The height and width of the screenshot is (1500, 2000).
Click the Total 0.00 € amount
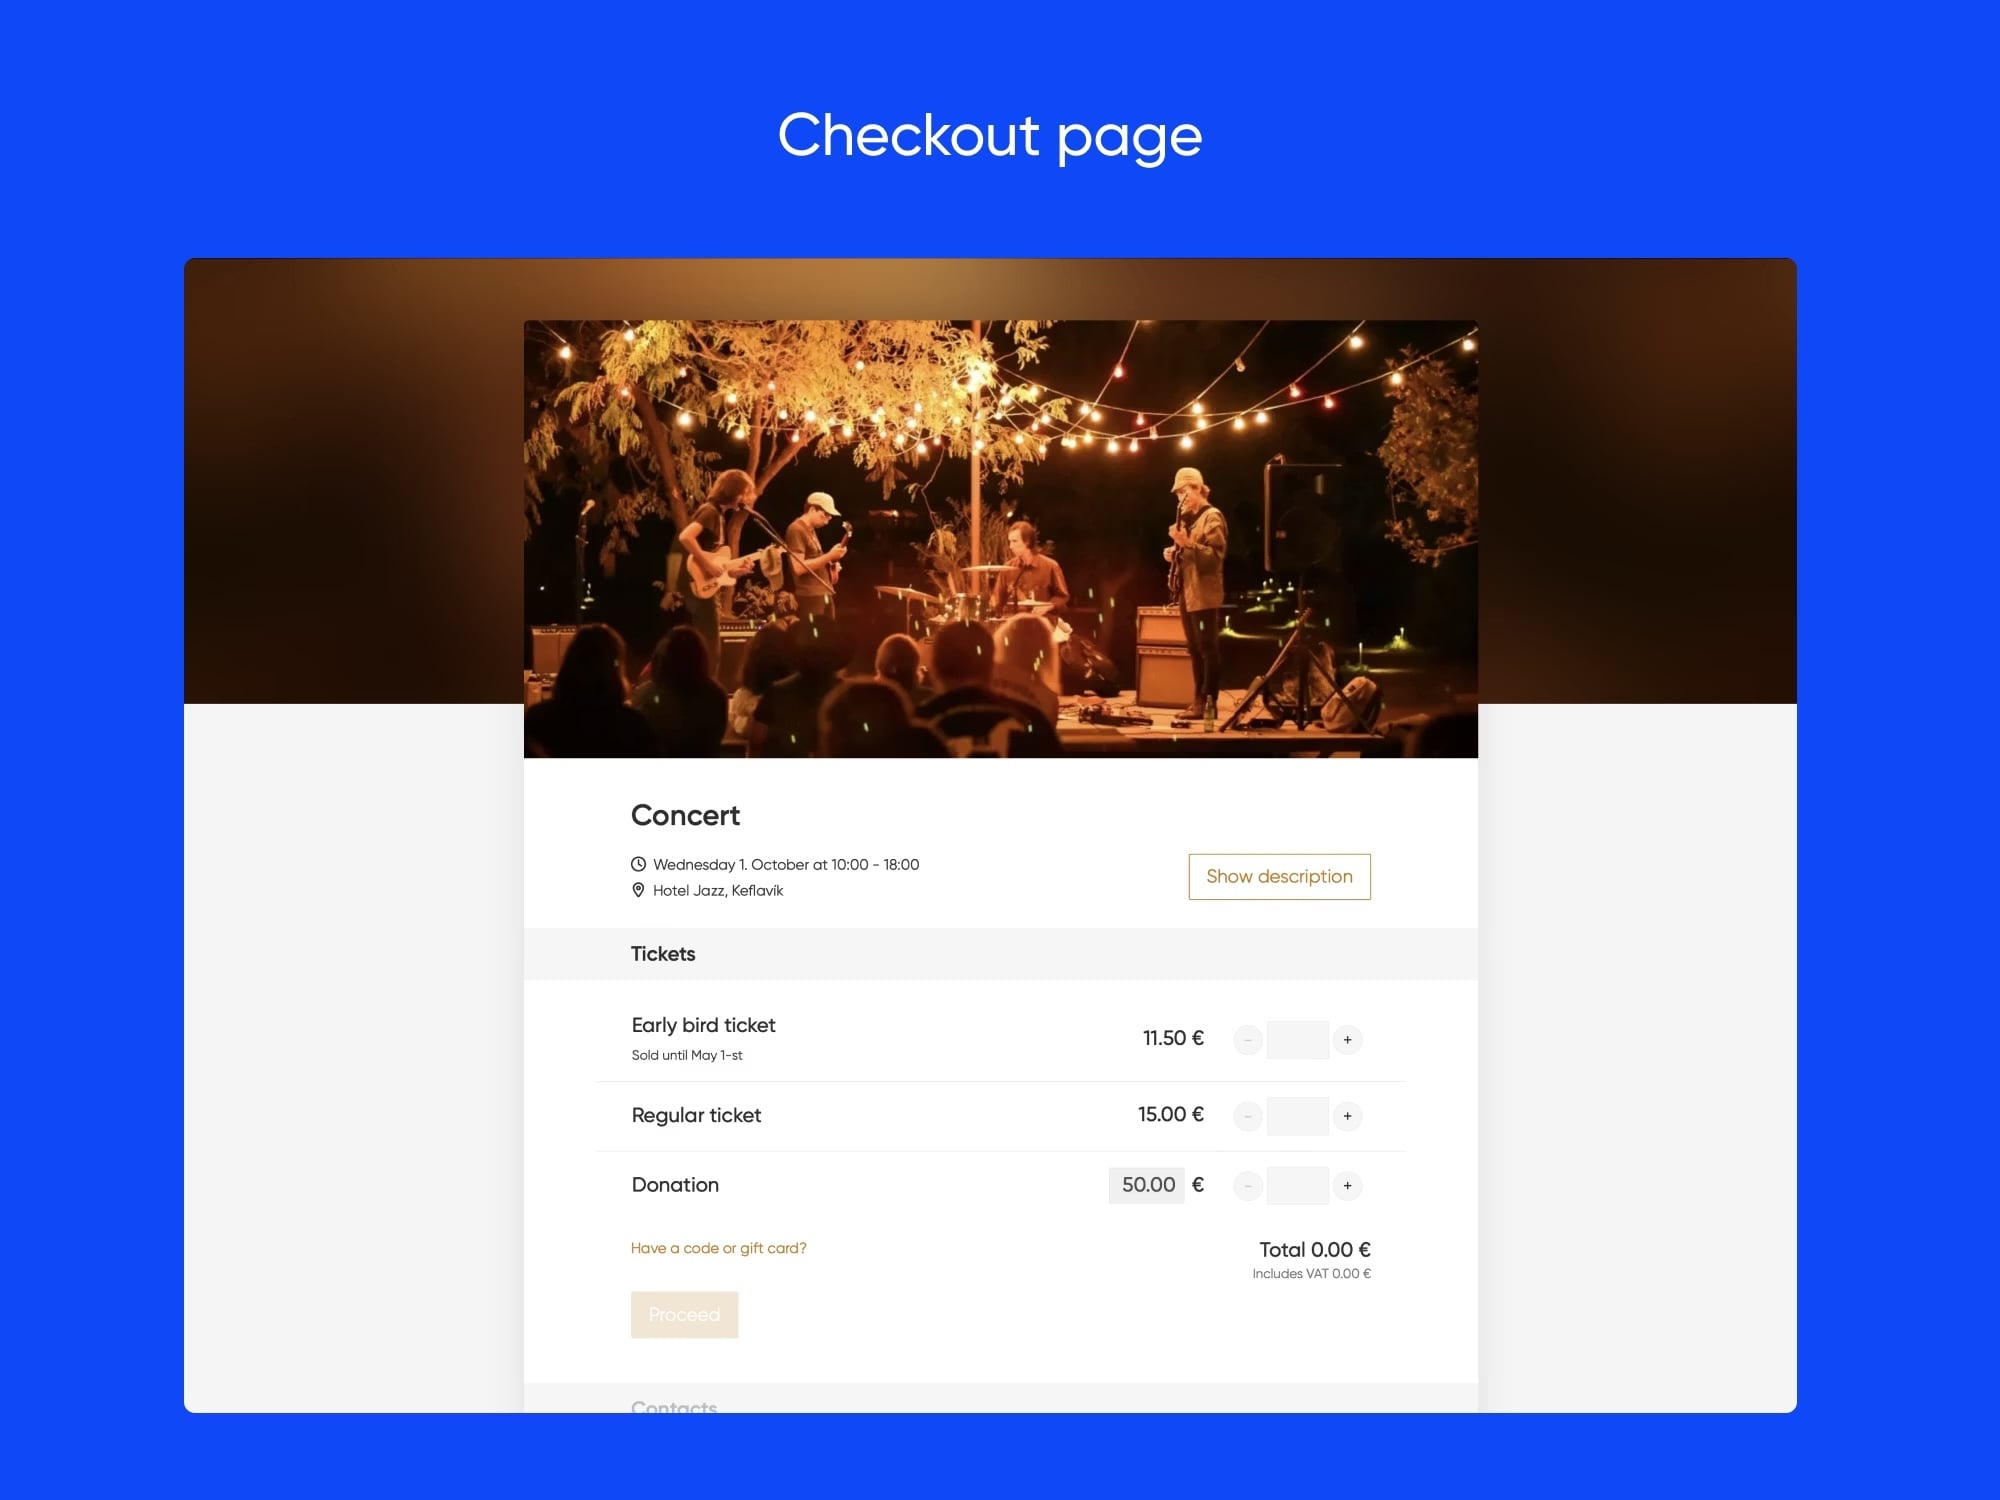pos(1314,1250)
